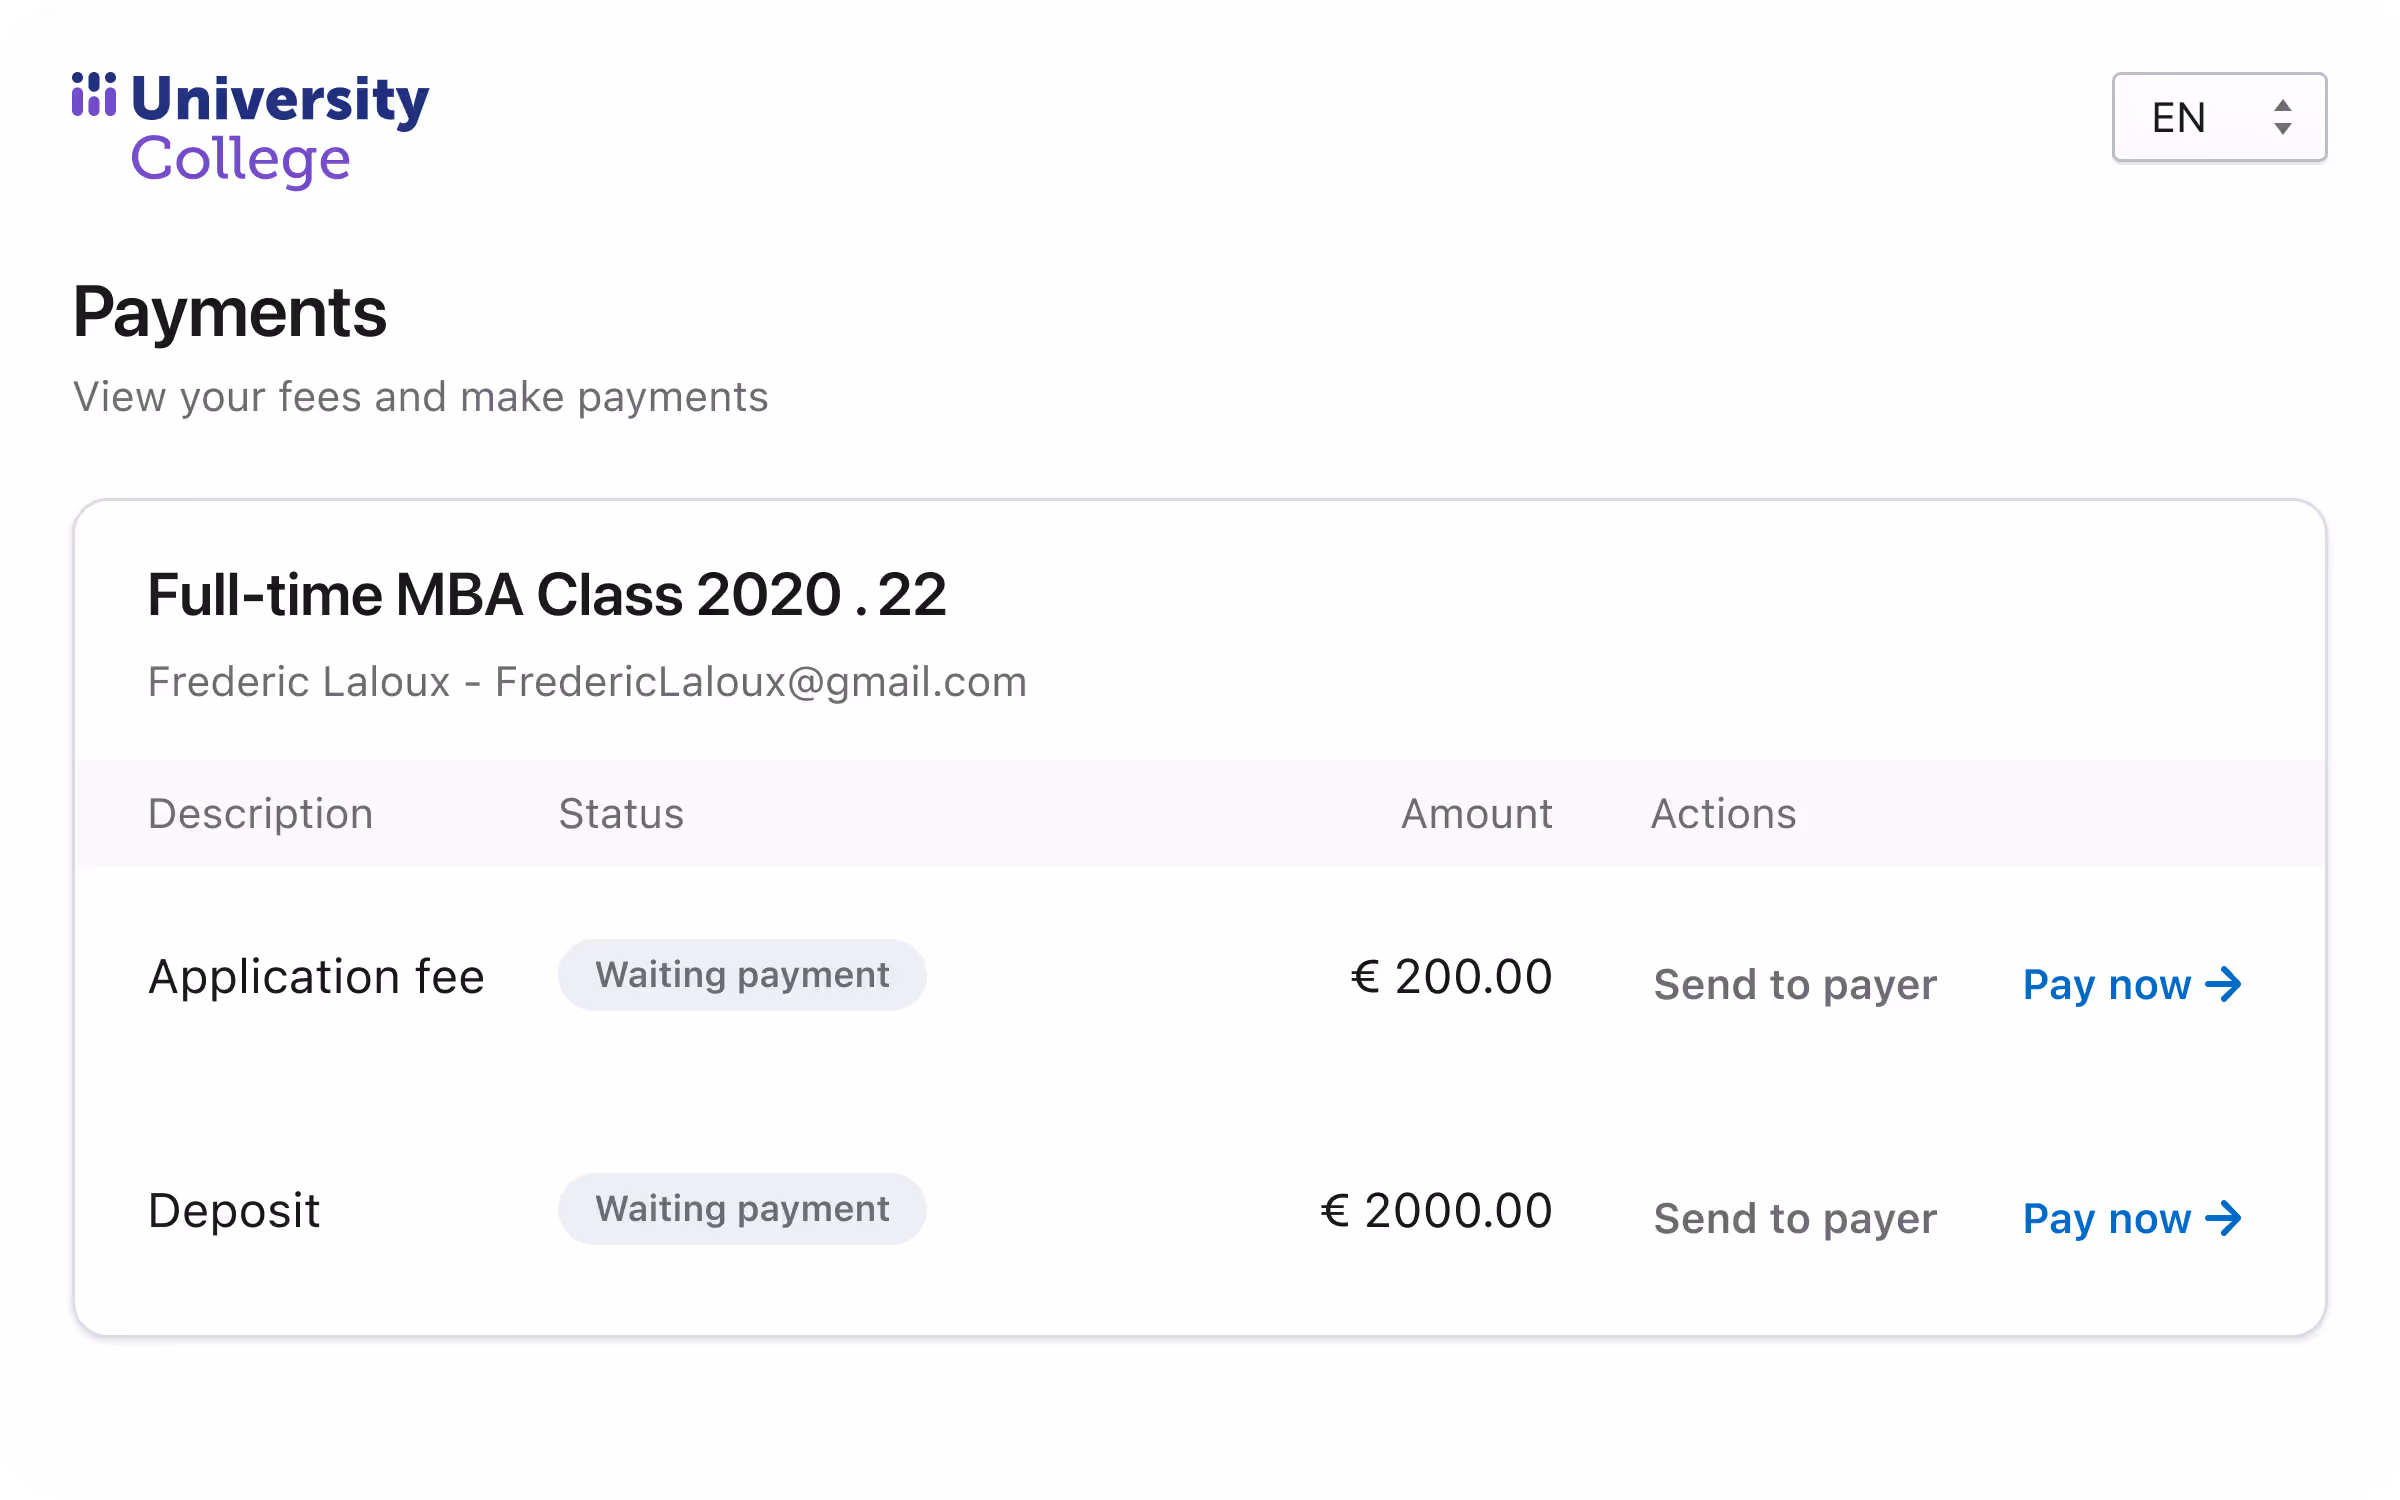Click the Application fee Waiting payment badge

(742, 975)
